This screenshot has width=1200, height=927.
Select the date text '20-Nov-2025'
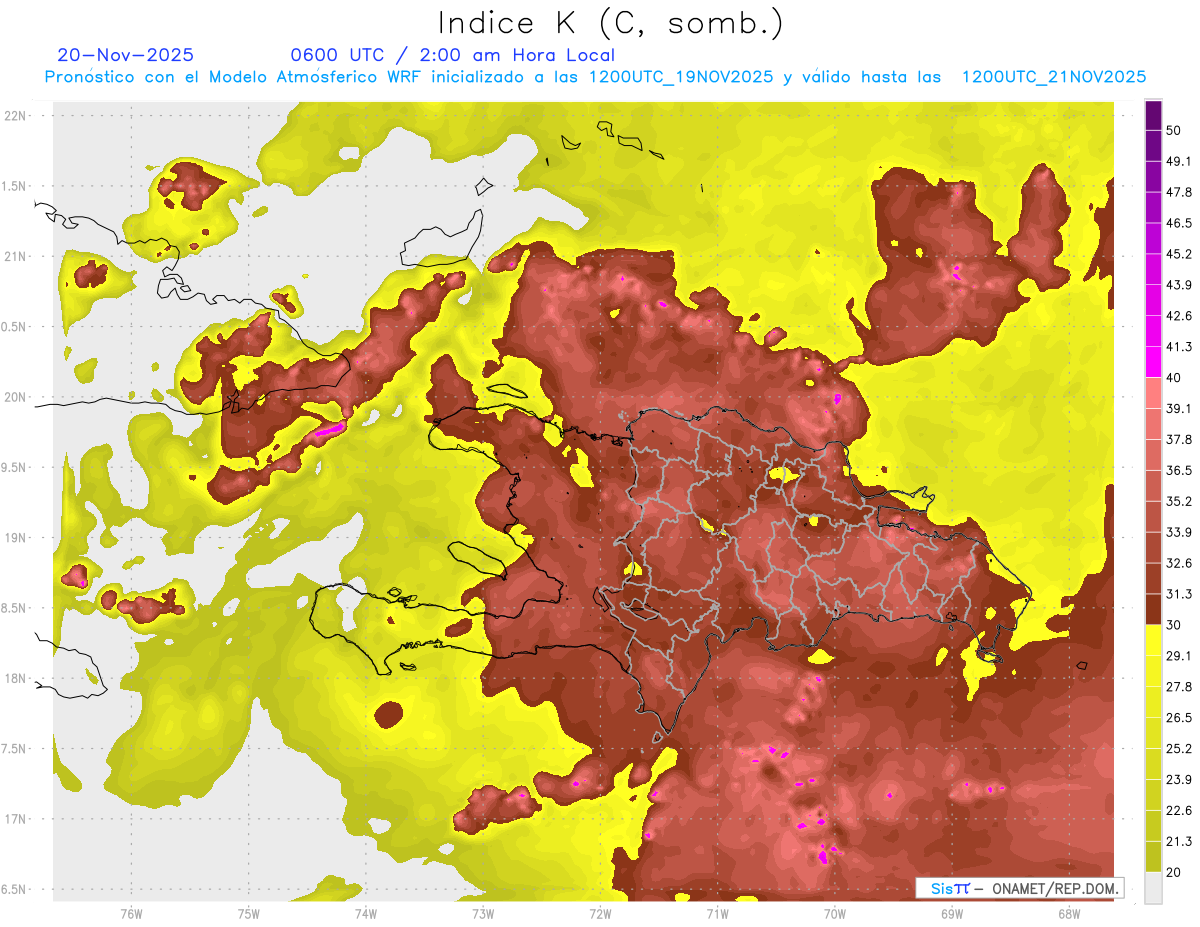pos(126,55)
